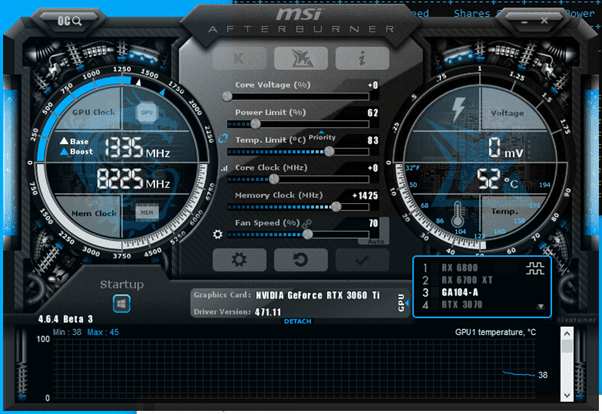Adjust the Memory Clock slider handle

tap(336, 207)
